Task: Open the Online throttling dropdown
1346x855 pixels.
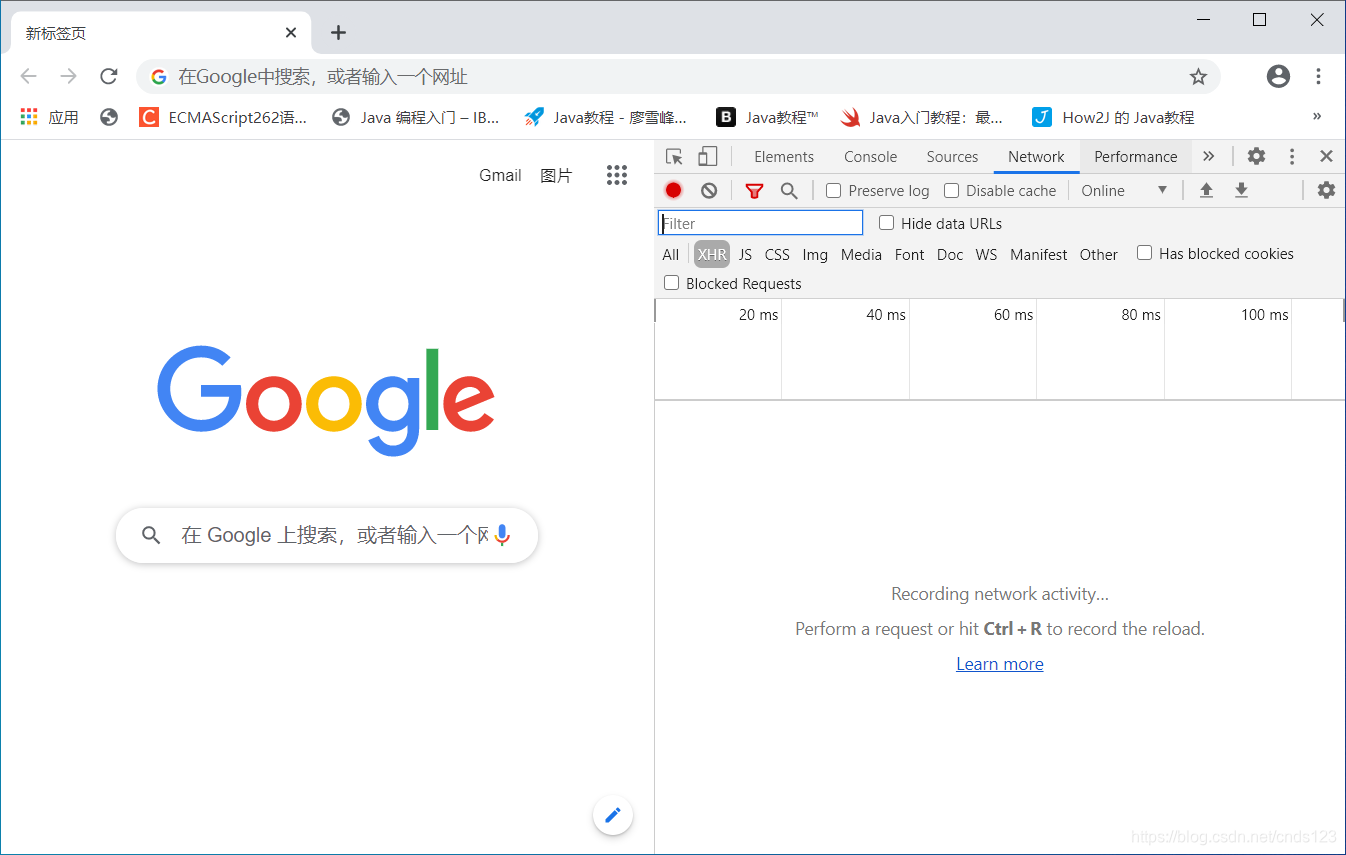Action: coord(1124,190)
